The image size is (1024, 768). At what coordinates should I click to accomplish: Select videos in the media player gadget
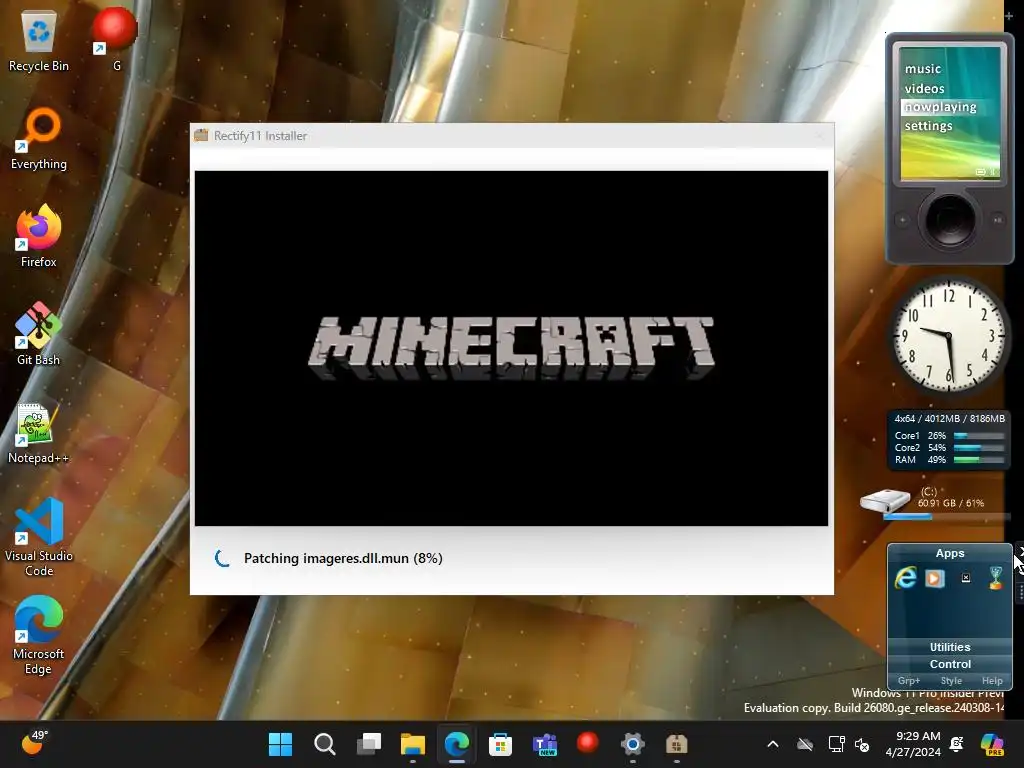[x=924, y=88]
